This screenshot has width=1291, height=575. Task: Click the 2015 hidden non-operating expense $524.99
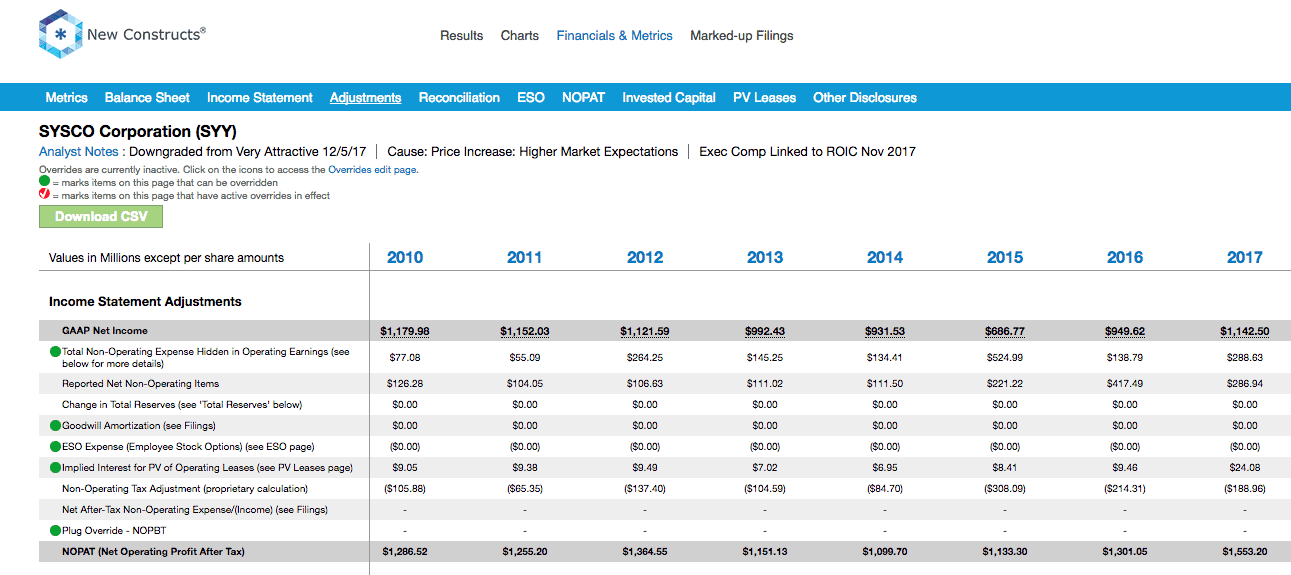[x=1005, y=357]
